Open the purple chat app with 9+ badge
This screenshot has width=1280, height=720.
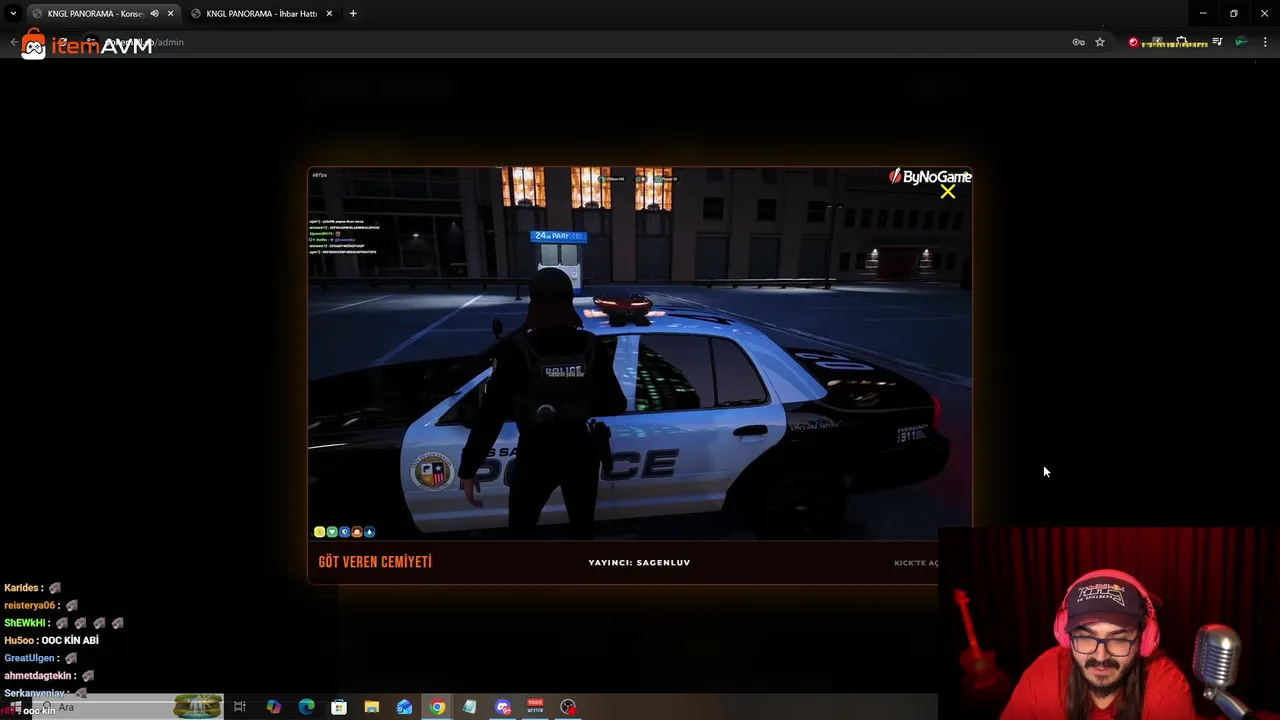pyautogui.click(x=503, y=708)
